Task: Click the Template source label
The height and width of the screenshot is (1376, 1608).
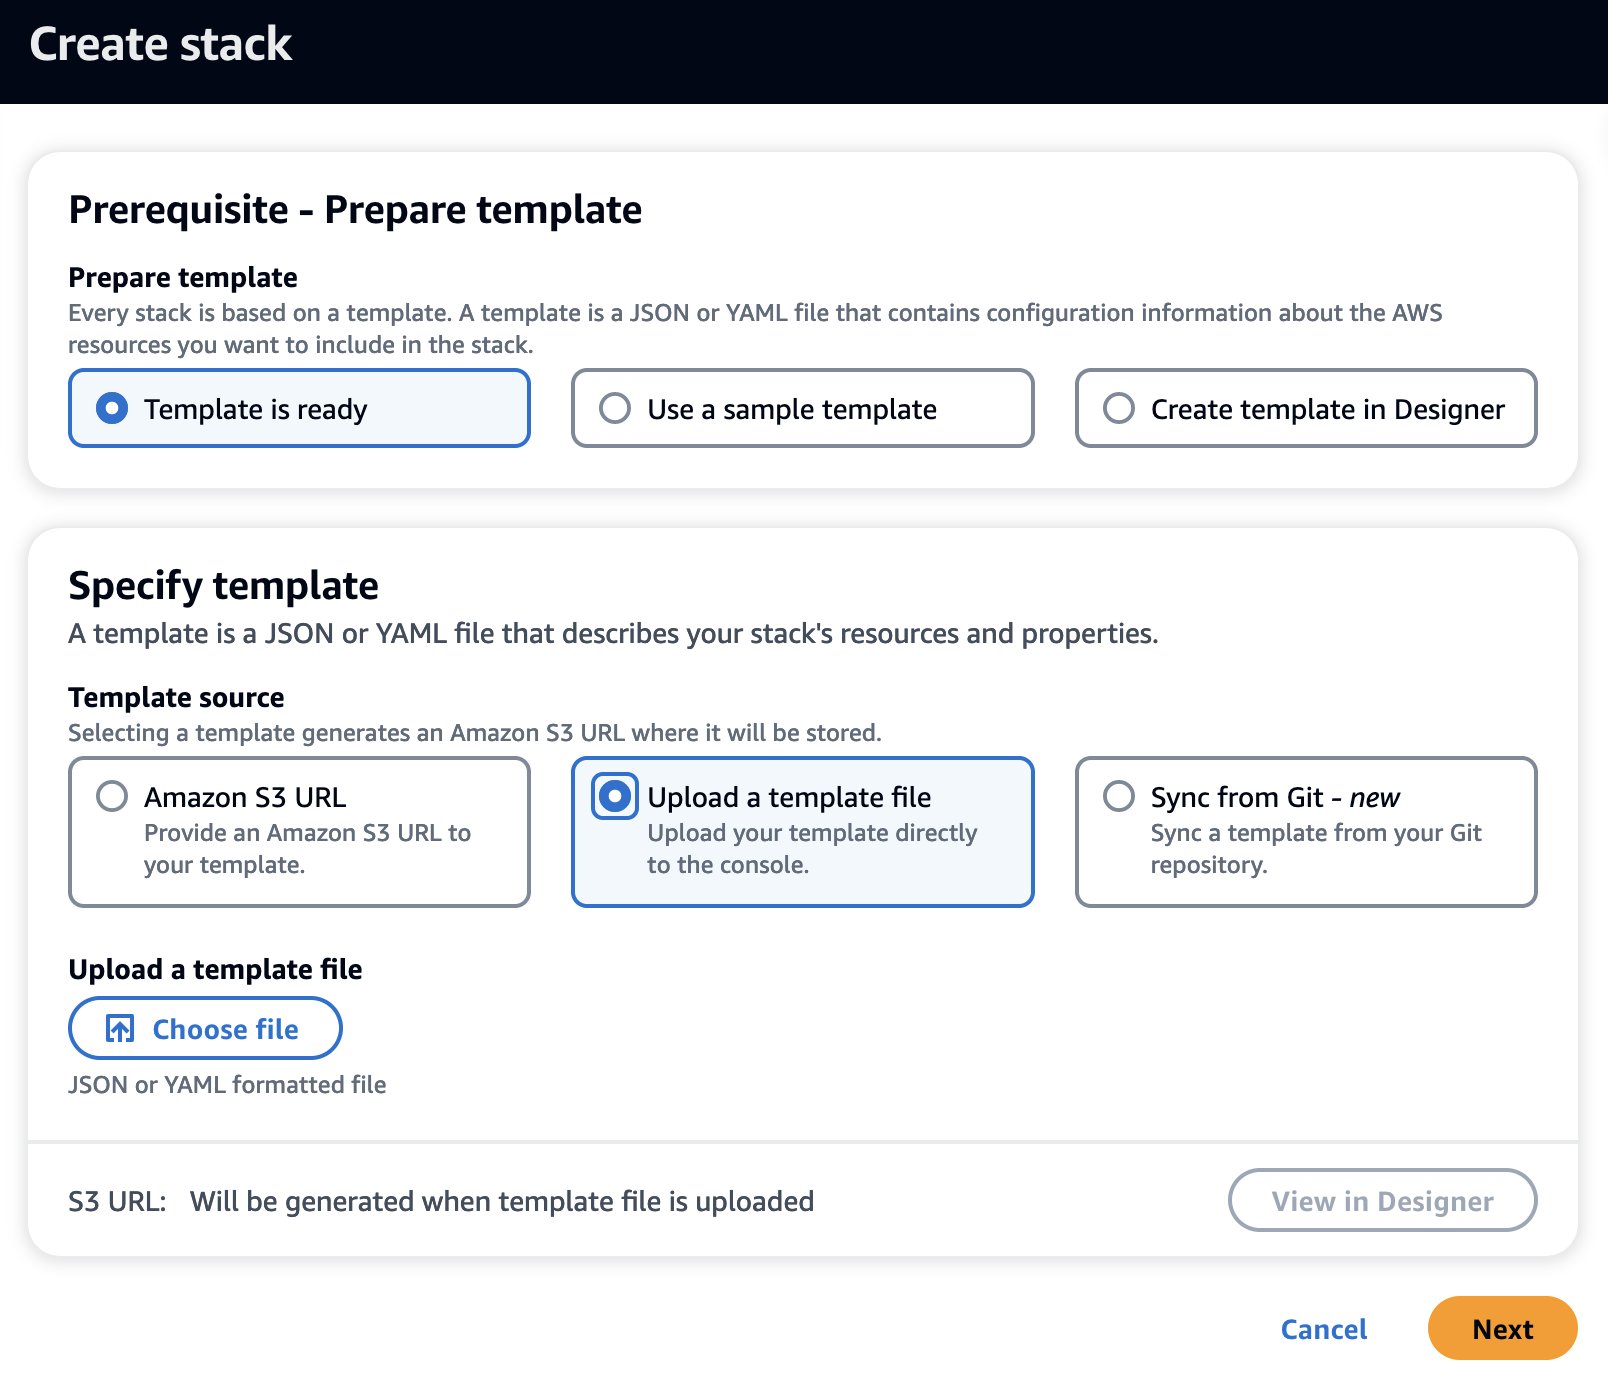Action: pos(176,697)
